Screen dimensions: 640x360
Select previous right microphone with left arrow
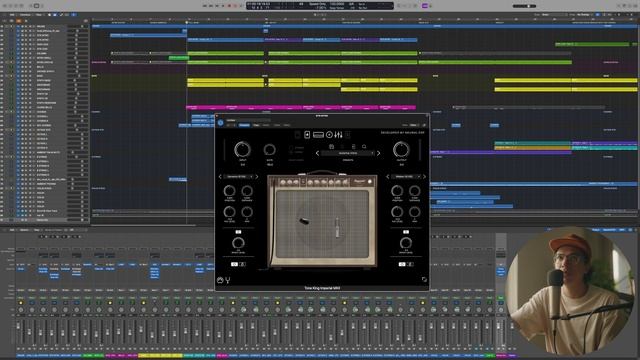(x=388, y=177)
